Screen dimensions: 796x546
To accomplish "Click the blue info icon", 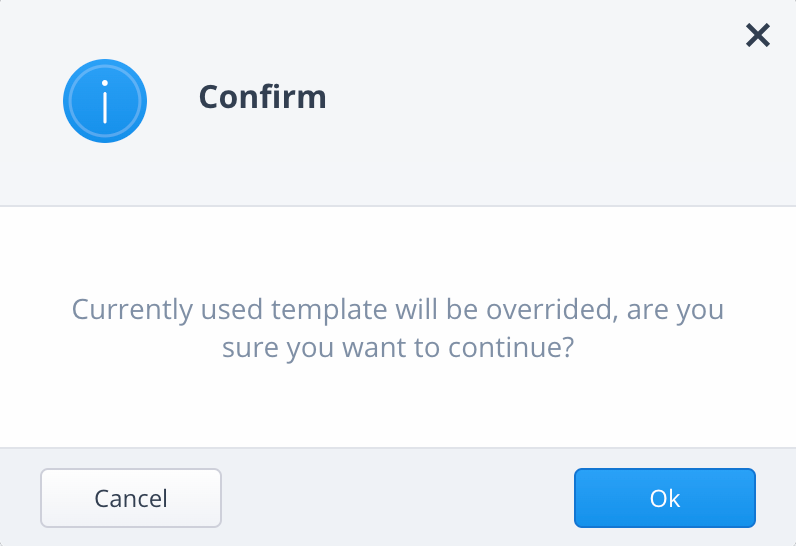I will tap(104, 100).
